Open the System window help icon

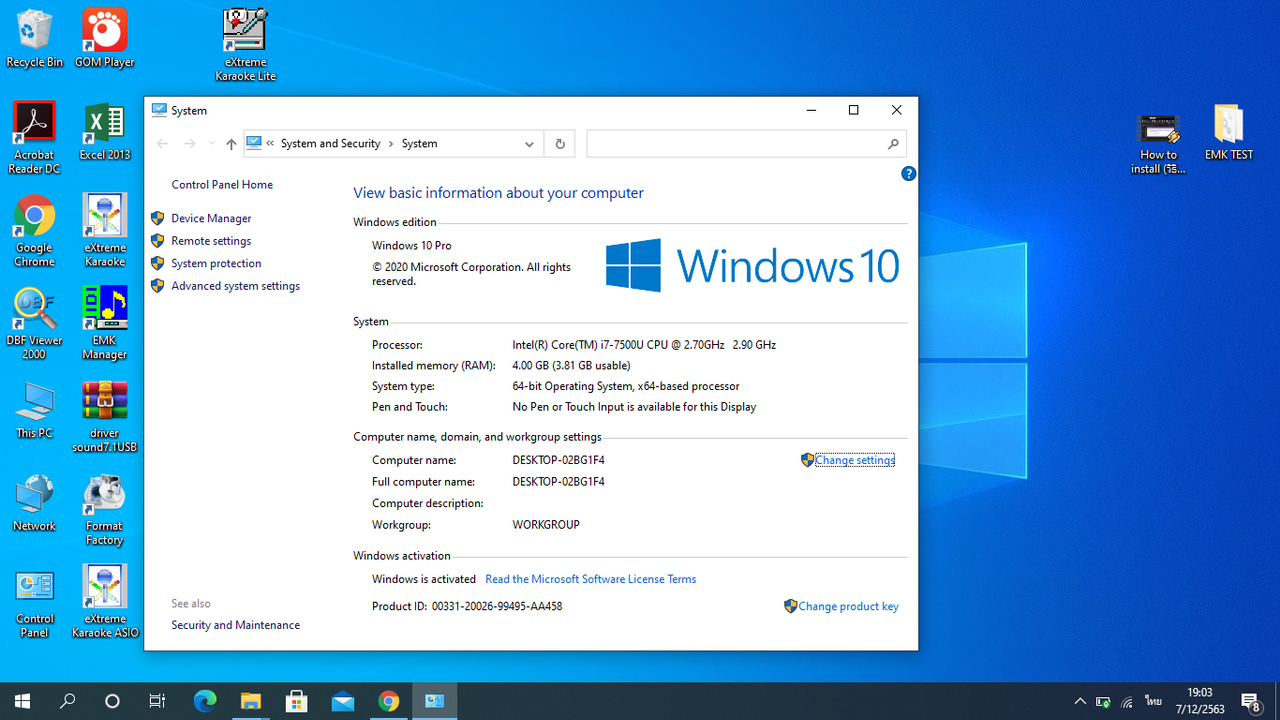pos(908,173)
